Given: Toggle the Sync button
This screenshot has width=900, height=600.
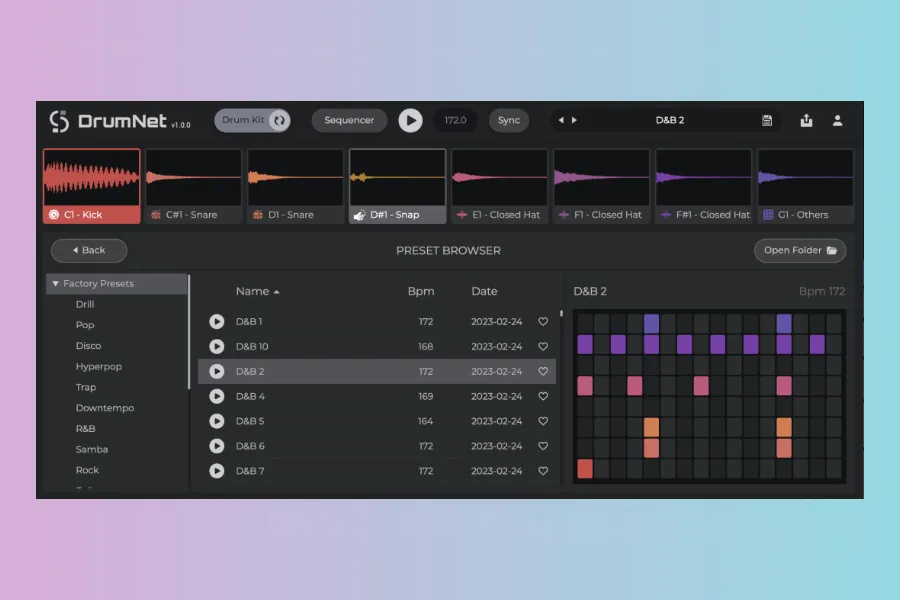Looking at the screenshot, I should [x=509, y=120].
